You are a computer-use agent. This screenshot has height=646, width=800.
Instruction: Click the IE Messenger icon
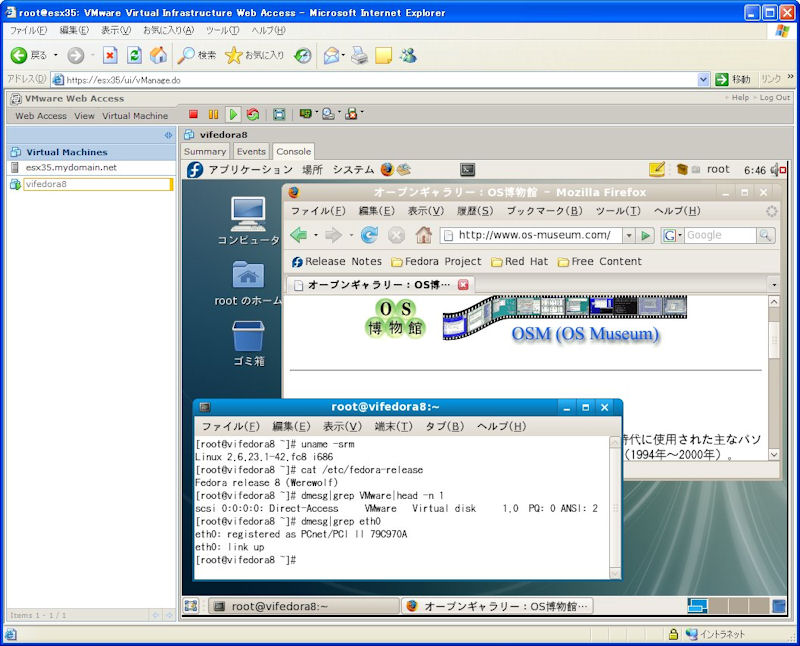point(408,55)
